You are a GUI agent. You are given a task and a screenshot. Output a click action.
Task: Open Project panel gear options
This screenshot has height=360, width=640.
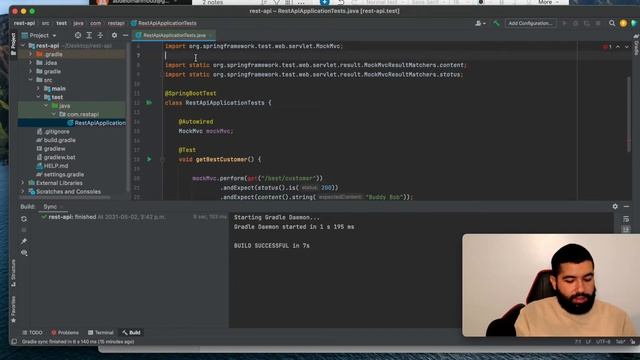(114, 36)
